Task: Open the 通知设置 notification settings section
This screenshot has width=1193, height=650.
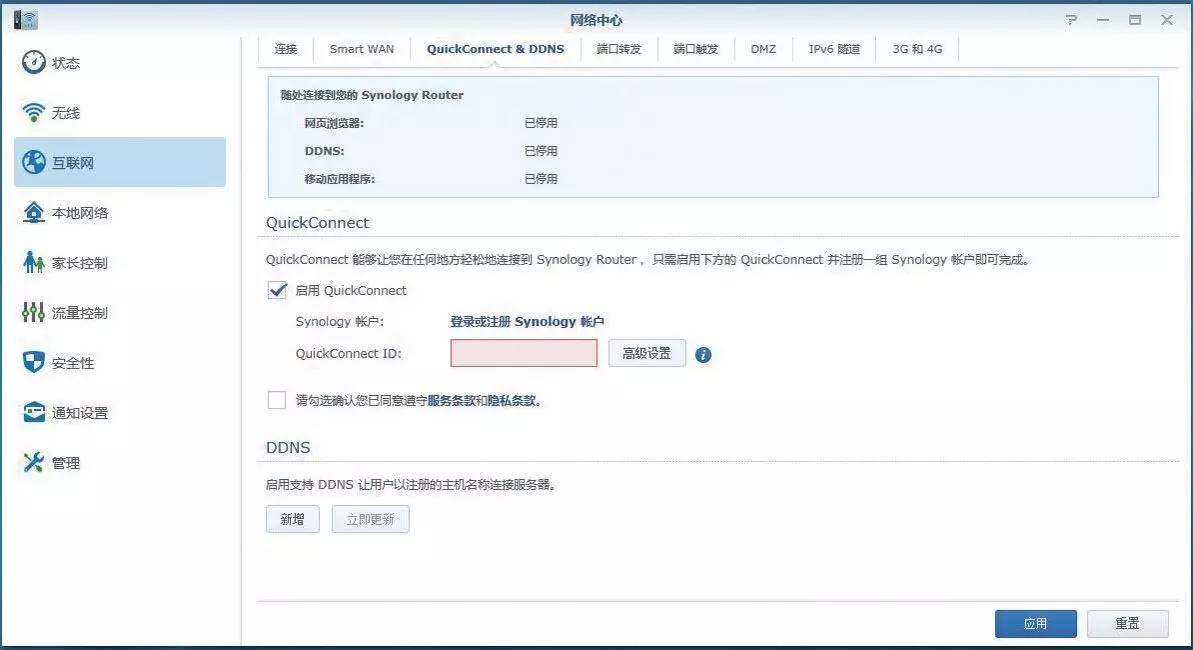Action: click(x=119, y=413)
